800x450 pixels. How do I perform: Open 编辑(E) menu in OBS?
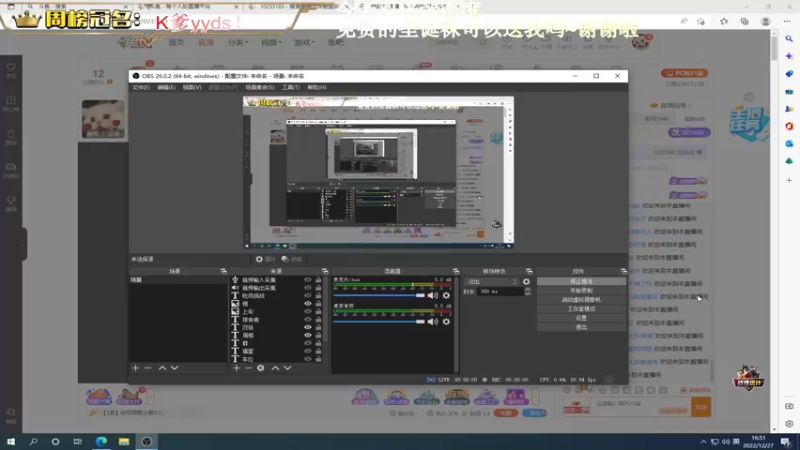(166, 88)
